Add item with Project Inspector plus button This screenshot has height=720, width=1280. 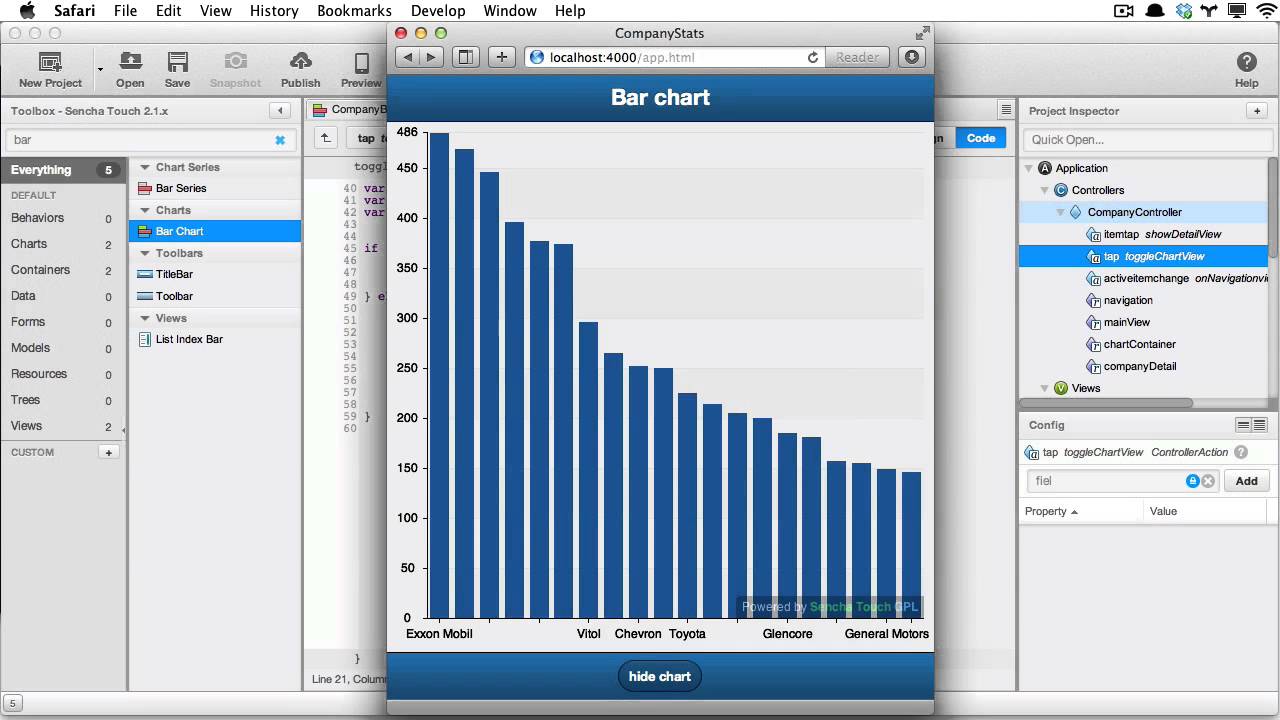tap(1257, 111)
